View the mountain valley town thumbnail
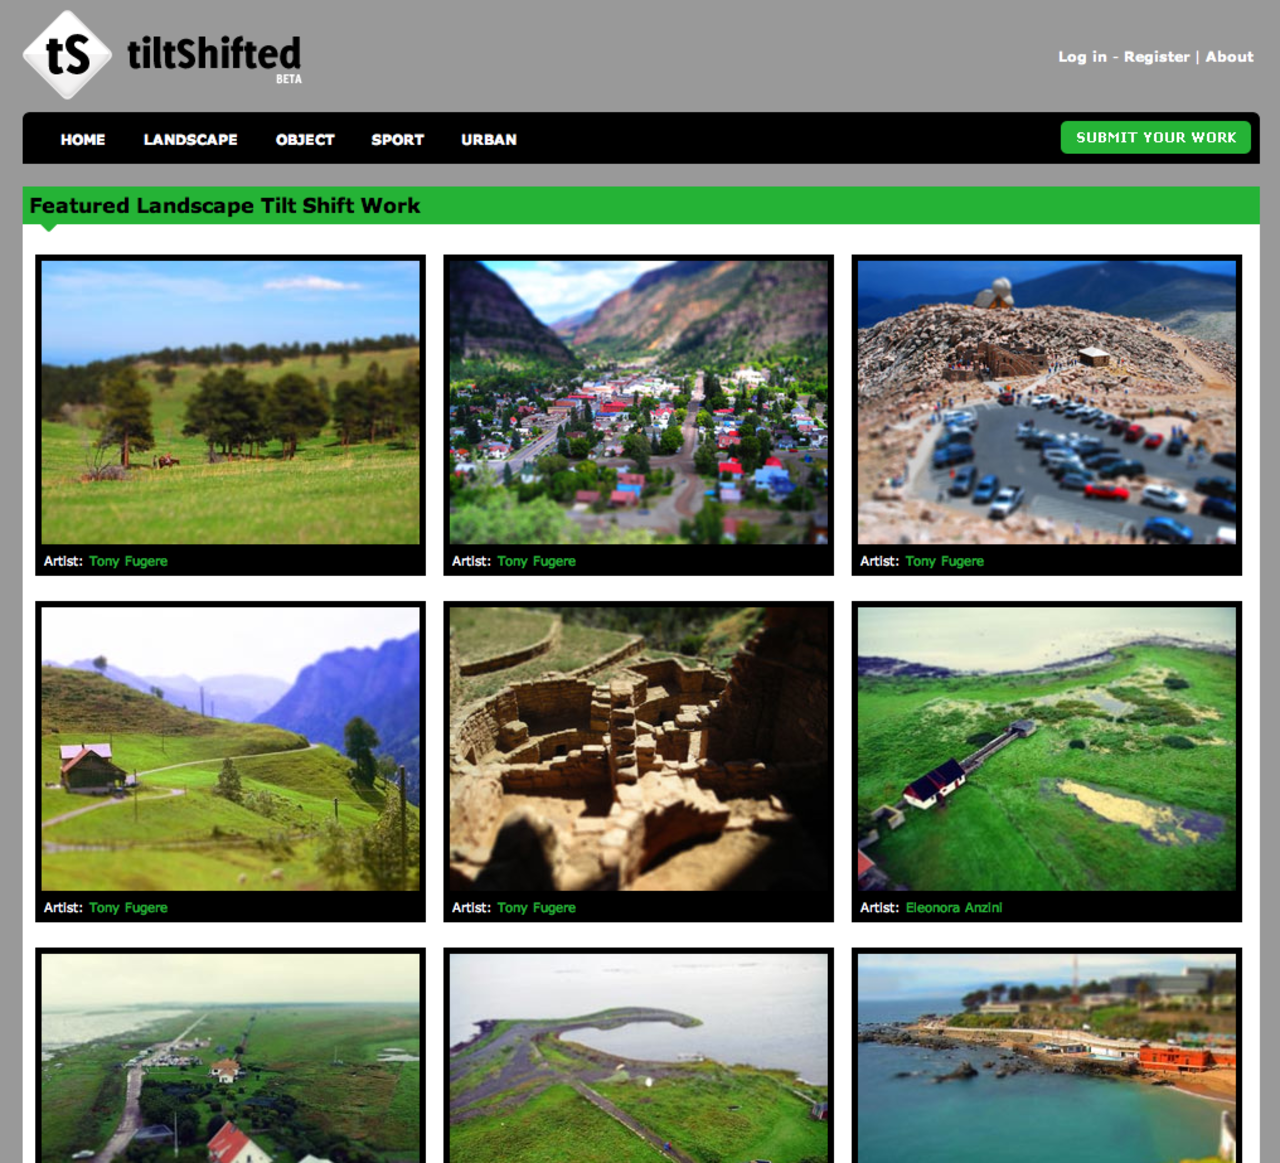 pos(638,402)
